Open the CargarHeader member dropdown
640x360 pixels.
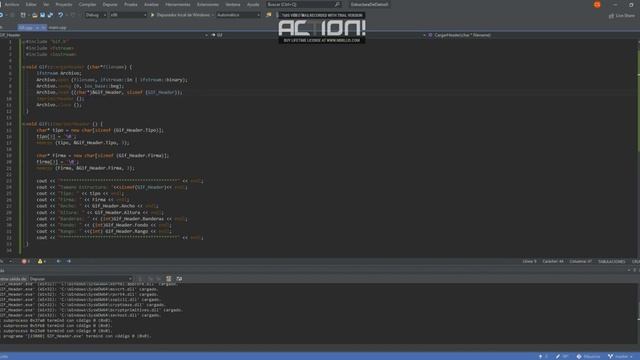click(533, 35)
